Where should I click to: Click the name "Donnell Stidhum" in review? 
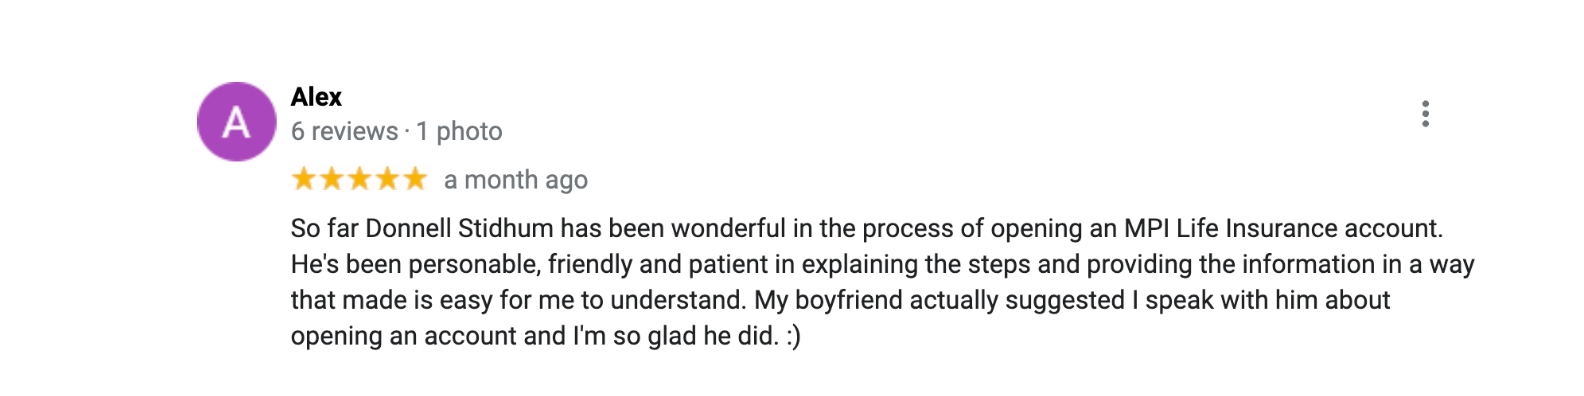tap(459, 228)
